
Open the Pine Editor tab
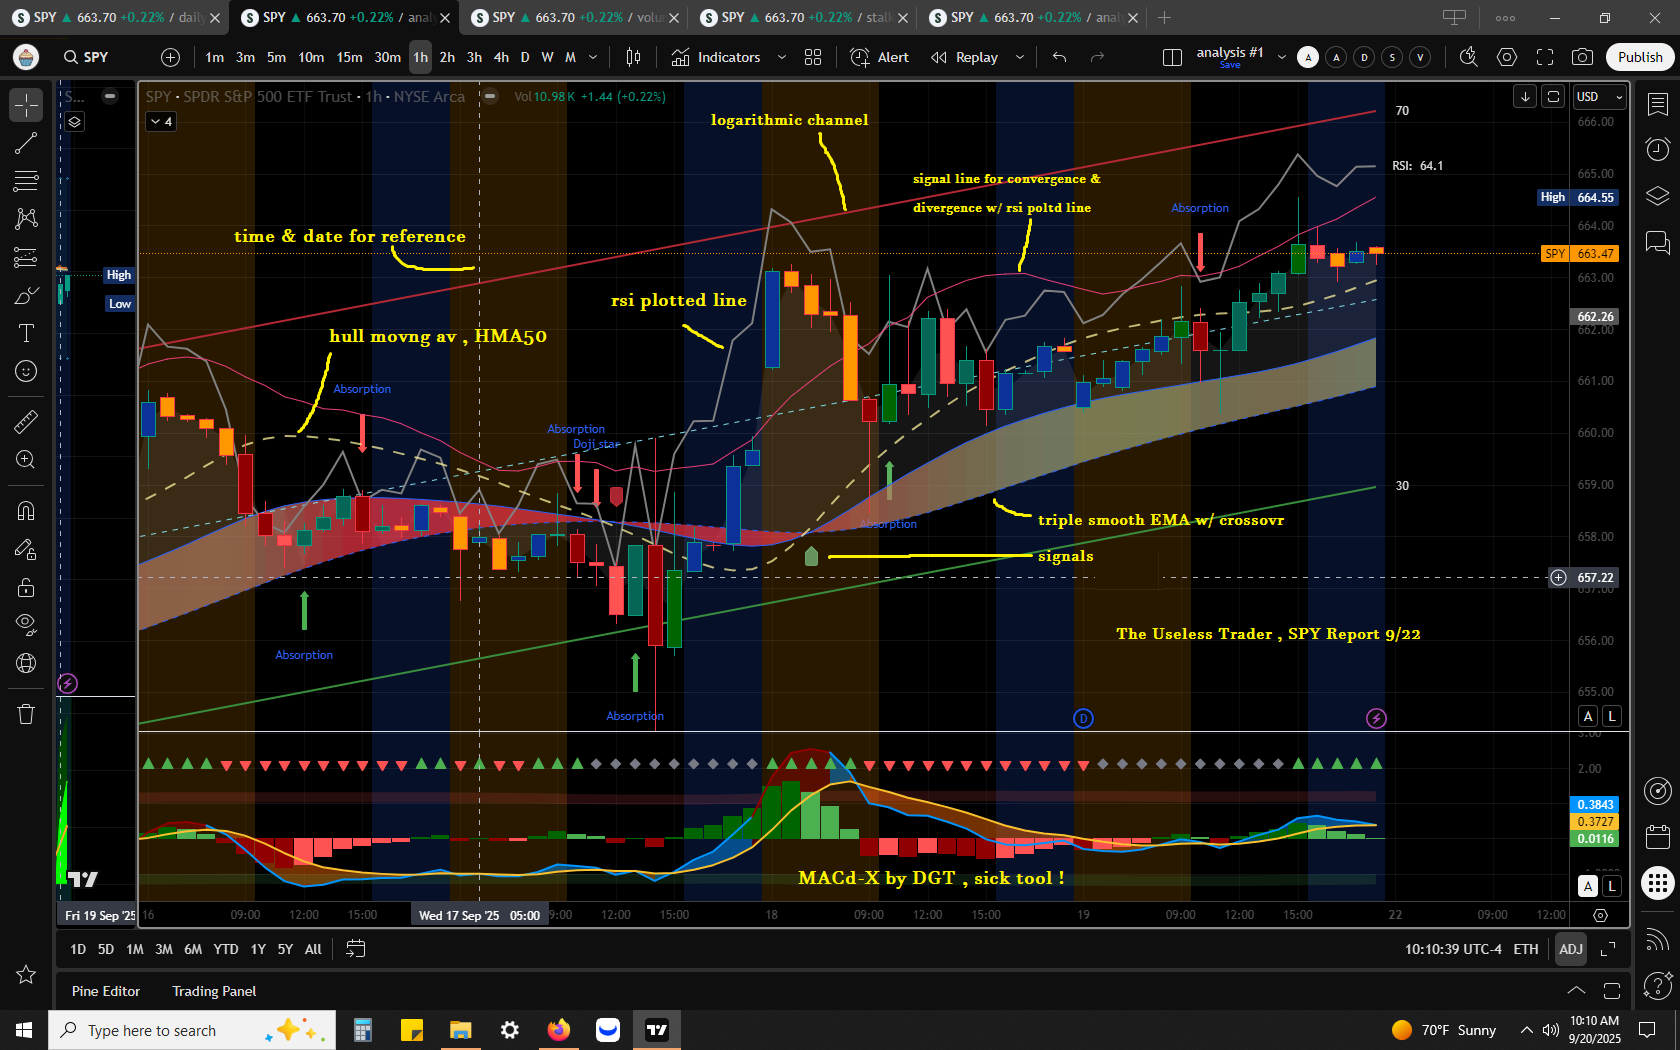pyautogui.click(x=106, y=991)
